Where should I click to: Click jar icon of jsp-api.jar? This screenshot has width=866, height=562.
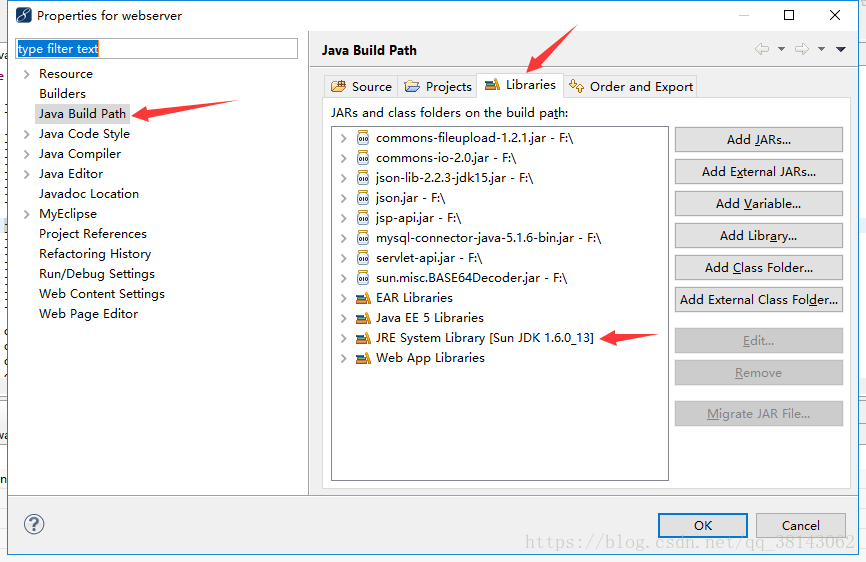pos(363,218)
